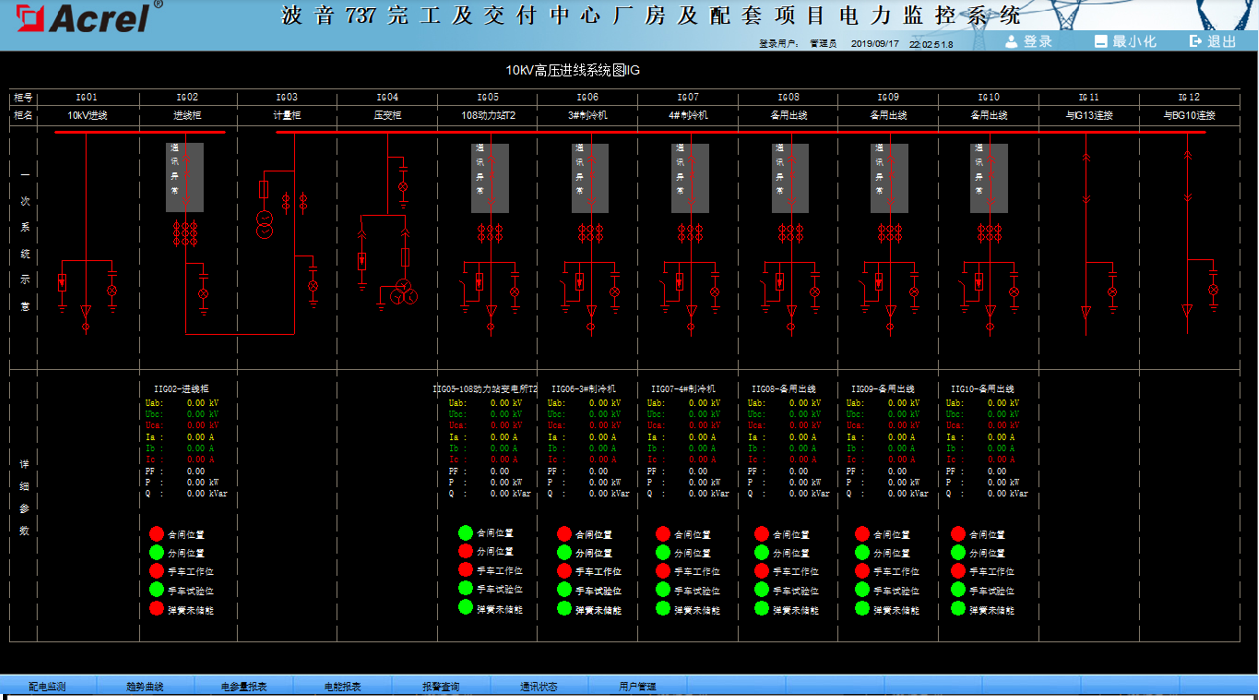The height and width of the screenshot is (700, 1259).
Task: Click IIG02 red 弹簧未储能 status light
Action: point(157,609)
